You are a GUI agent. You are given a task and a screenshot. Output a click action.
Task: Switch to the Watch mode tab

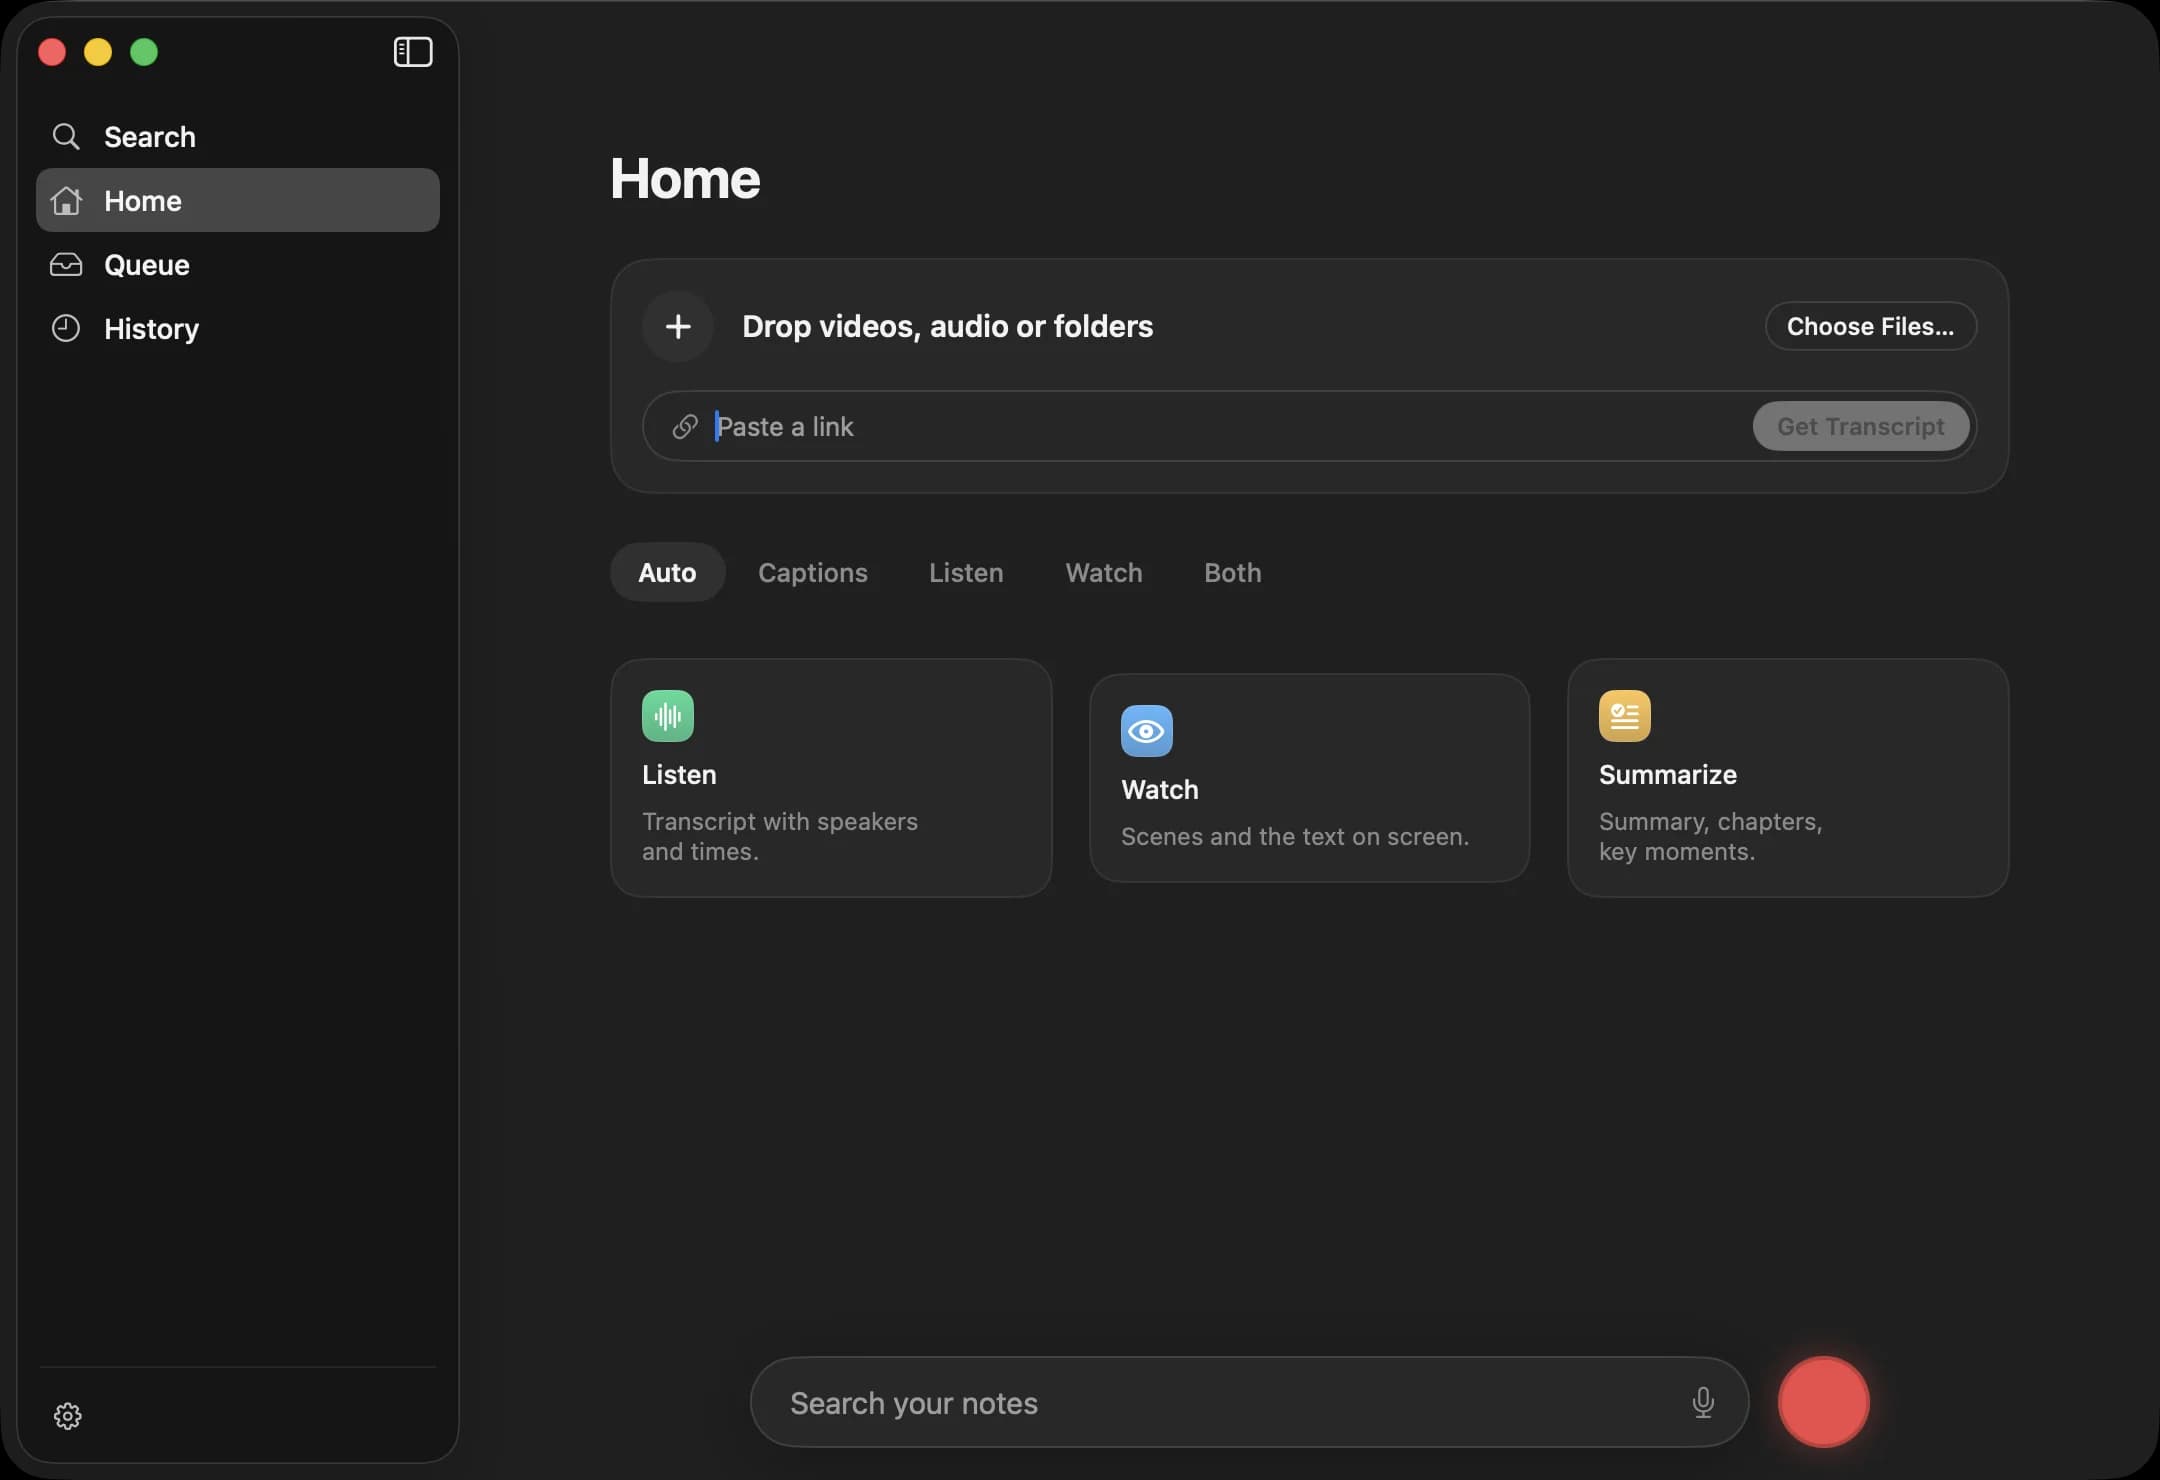click(x=1104, y=573)
